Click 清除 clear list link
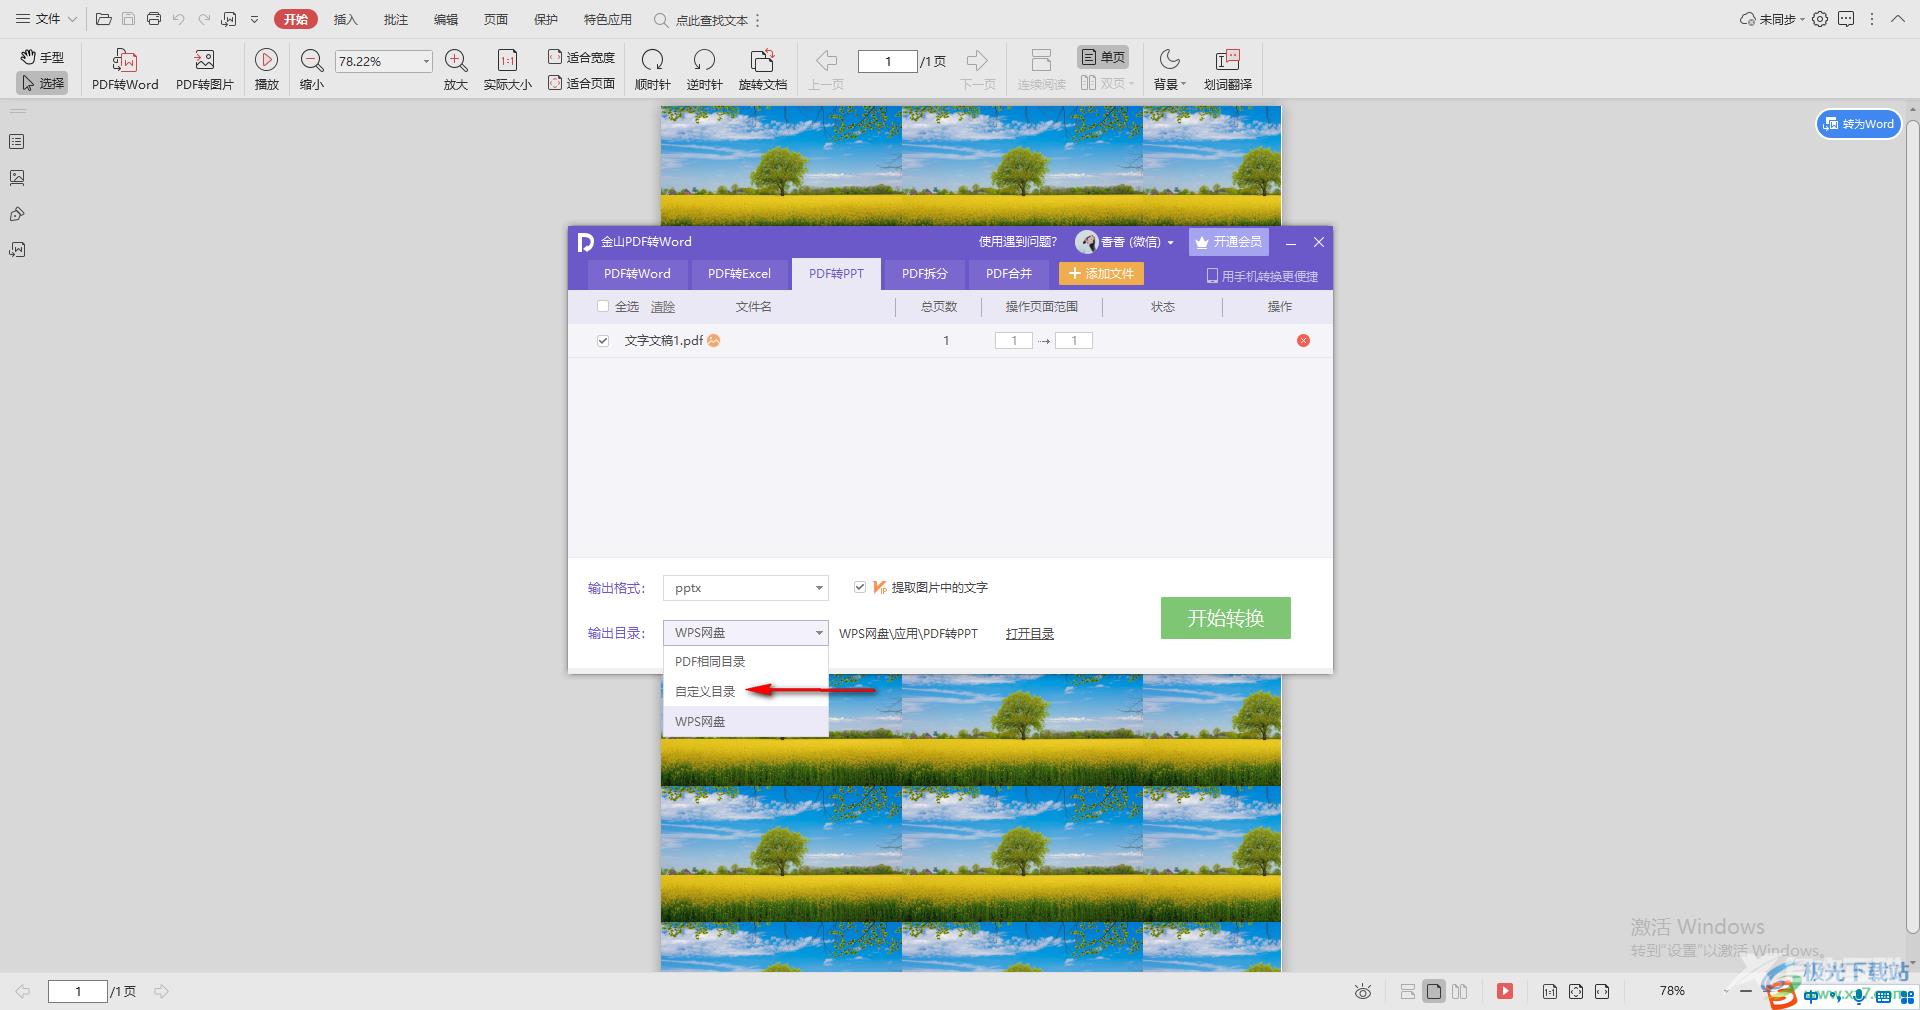This screenshot has width=1920, height=1010. 663,307
